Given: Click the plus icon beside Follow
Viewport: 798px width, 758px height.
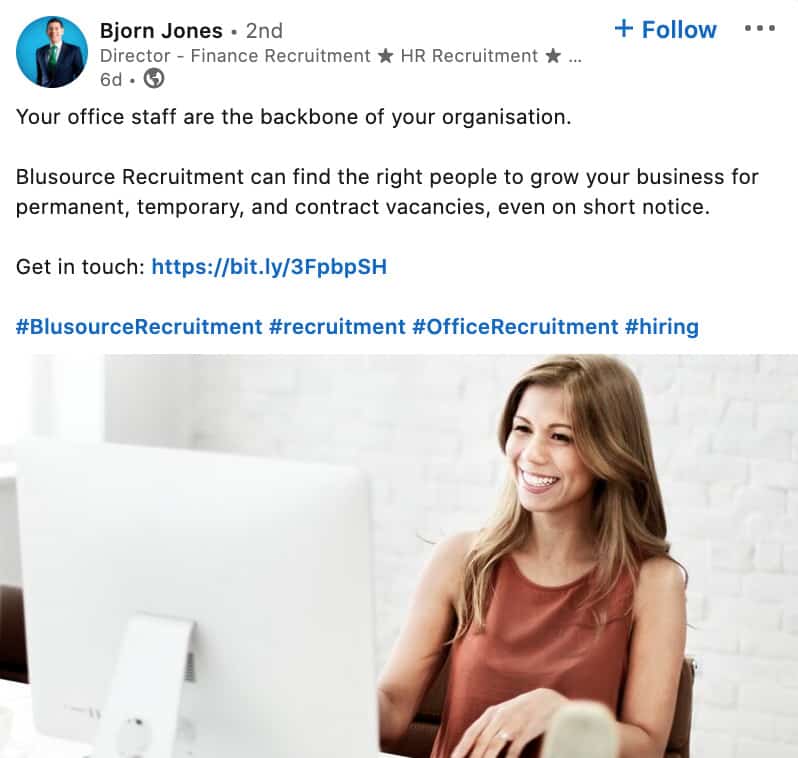Looking at the screenshot, I should pyautogui.click(x=624, y=29).
